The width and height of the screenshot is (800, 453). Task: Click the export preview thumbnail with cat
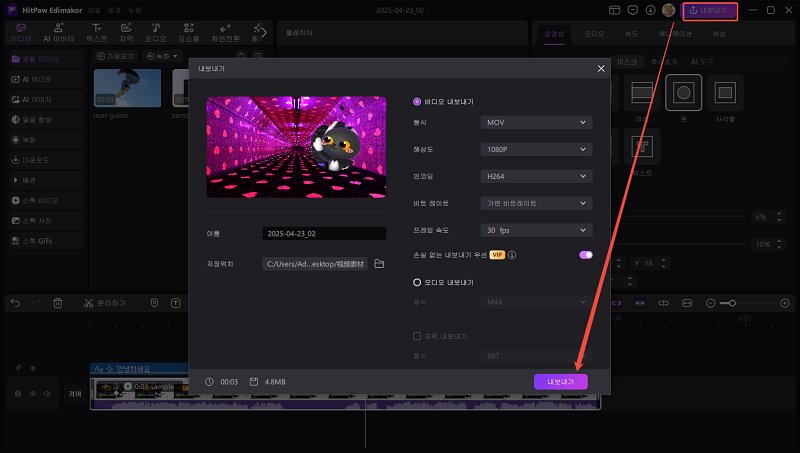tap(296, 147)
